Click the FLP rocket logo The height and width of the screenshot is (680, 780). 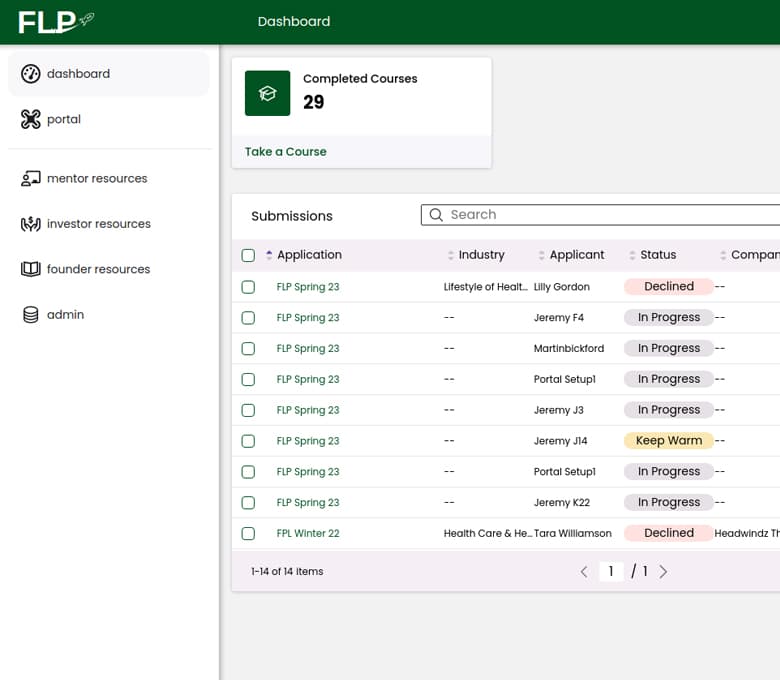(x=56, y=21)
